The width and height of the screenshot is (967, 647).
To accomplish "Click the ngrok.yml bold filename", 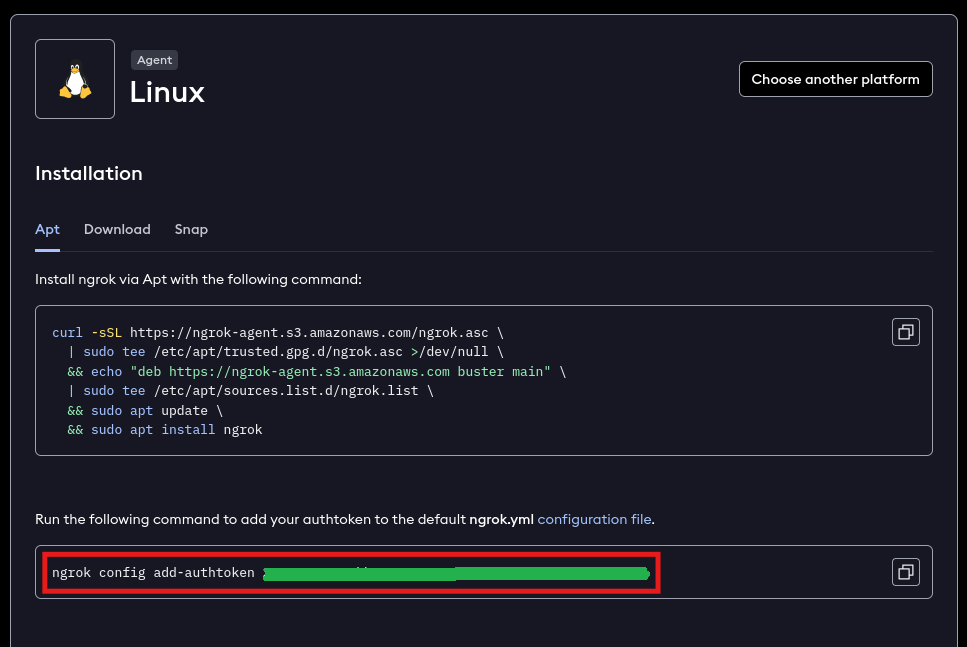I will [501, 519].
